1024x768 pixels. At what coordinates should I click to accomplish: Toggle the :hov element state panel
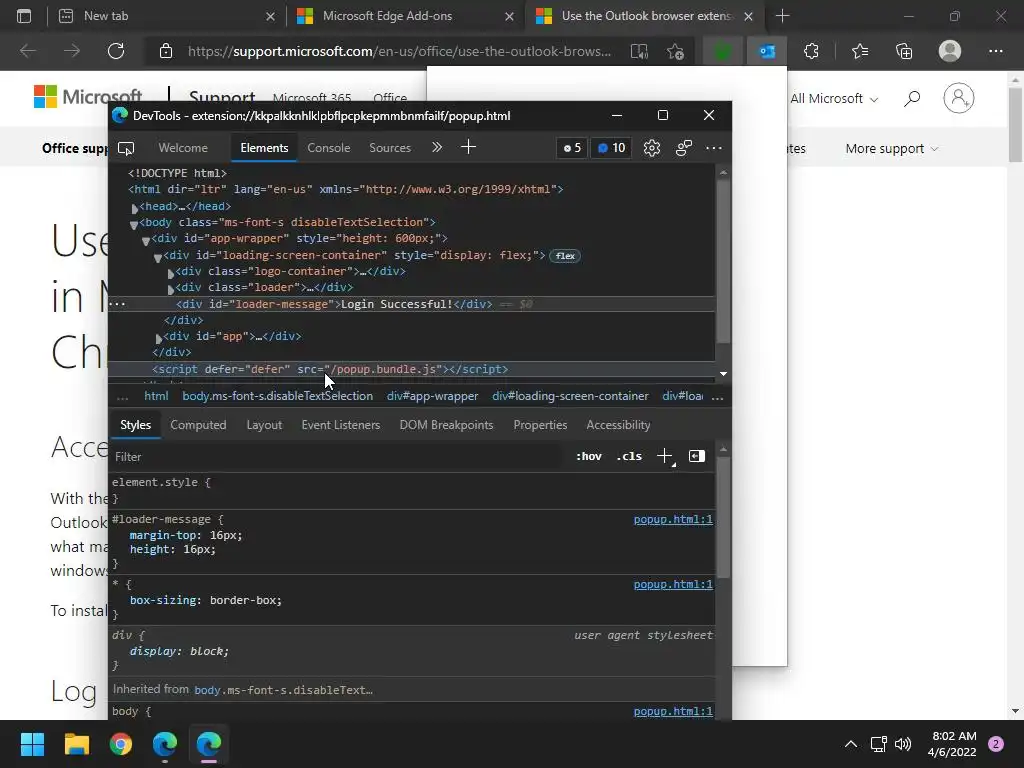[x=588, y=456]
